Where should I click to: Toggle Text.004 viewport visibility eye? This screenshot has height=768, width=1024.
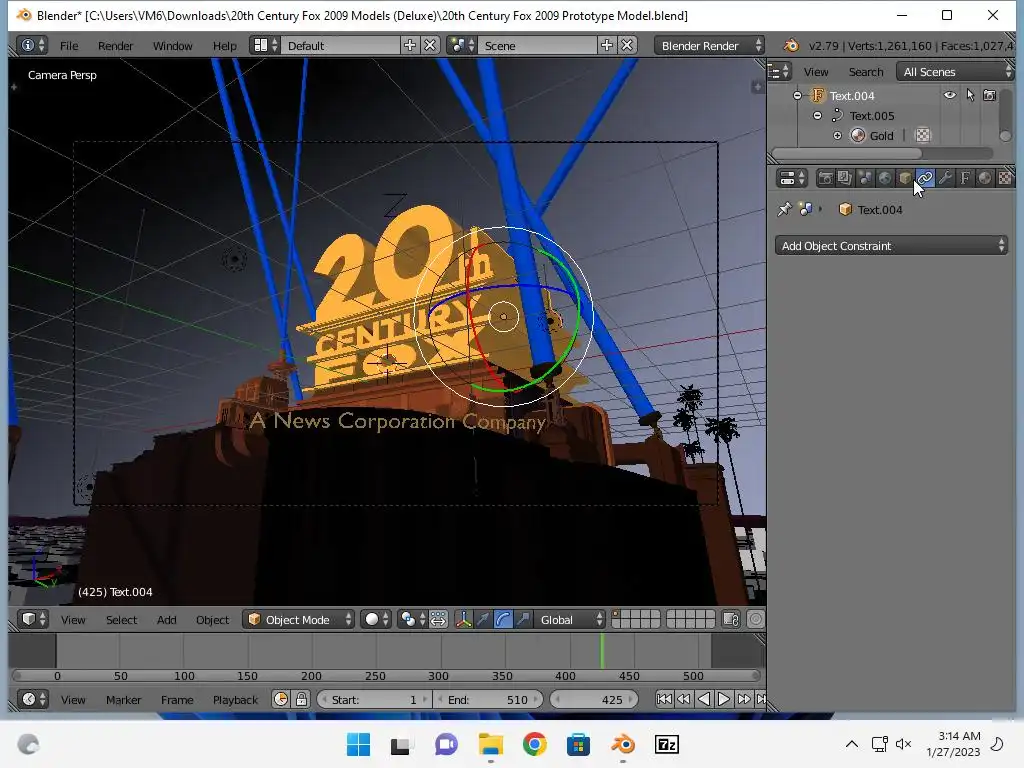click(950, 95)
